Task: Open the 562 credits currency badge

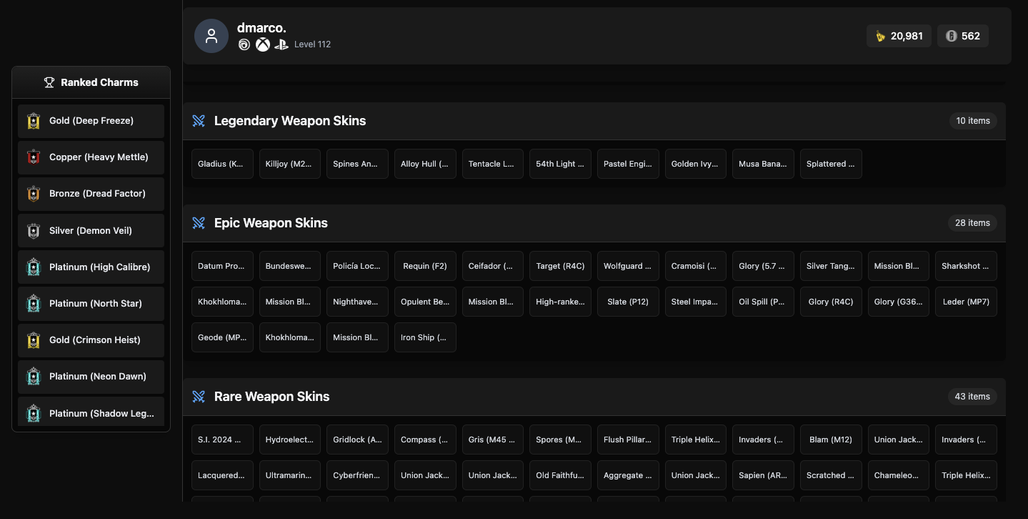Action: 963,36
